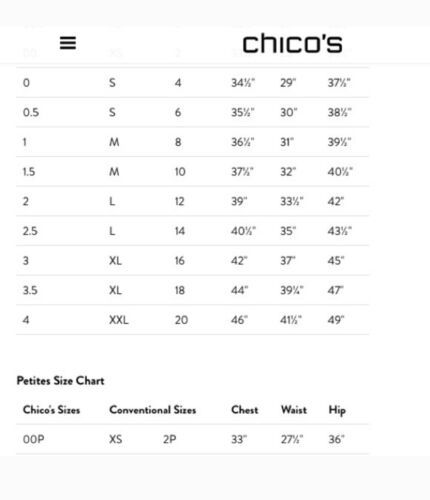Click the Chest column header

pos(245,410)
